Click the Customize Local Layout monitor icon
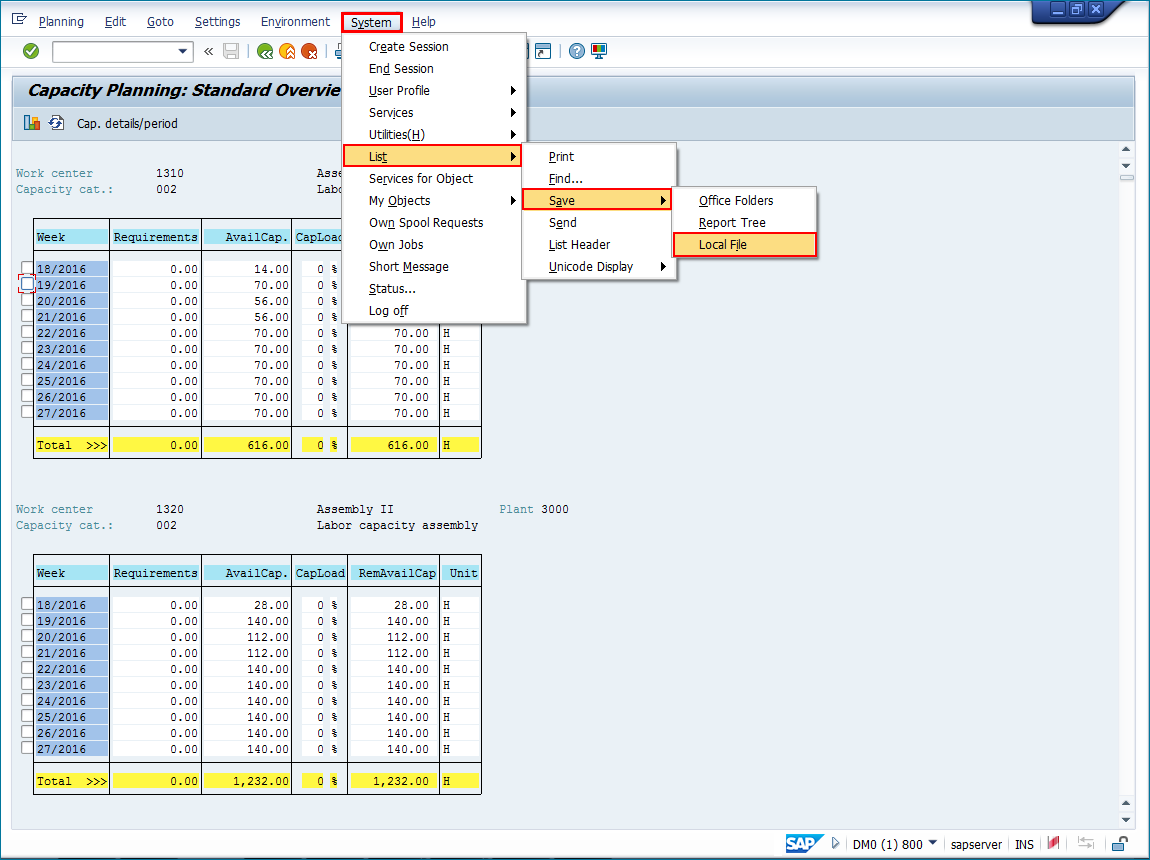This screenshot has height=860, width=1150. (599, 51)
